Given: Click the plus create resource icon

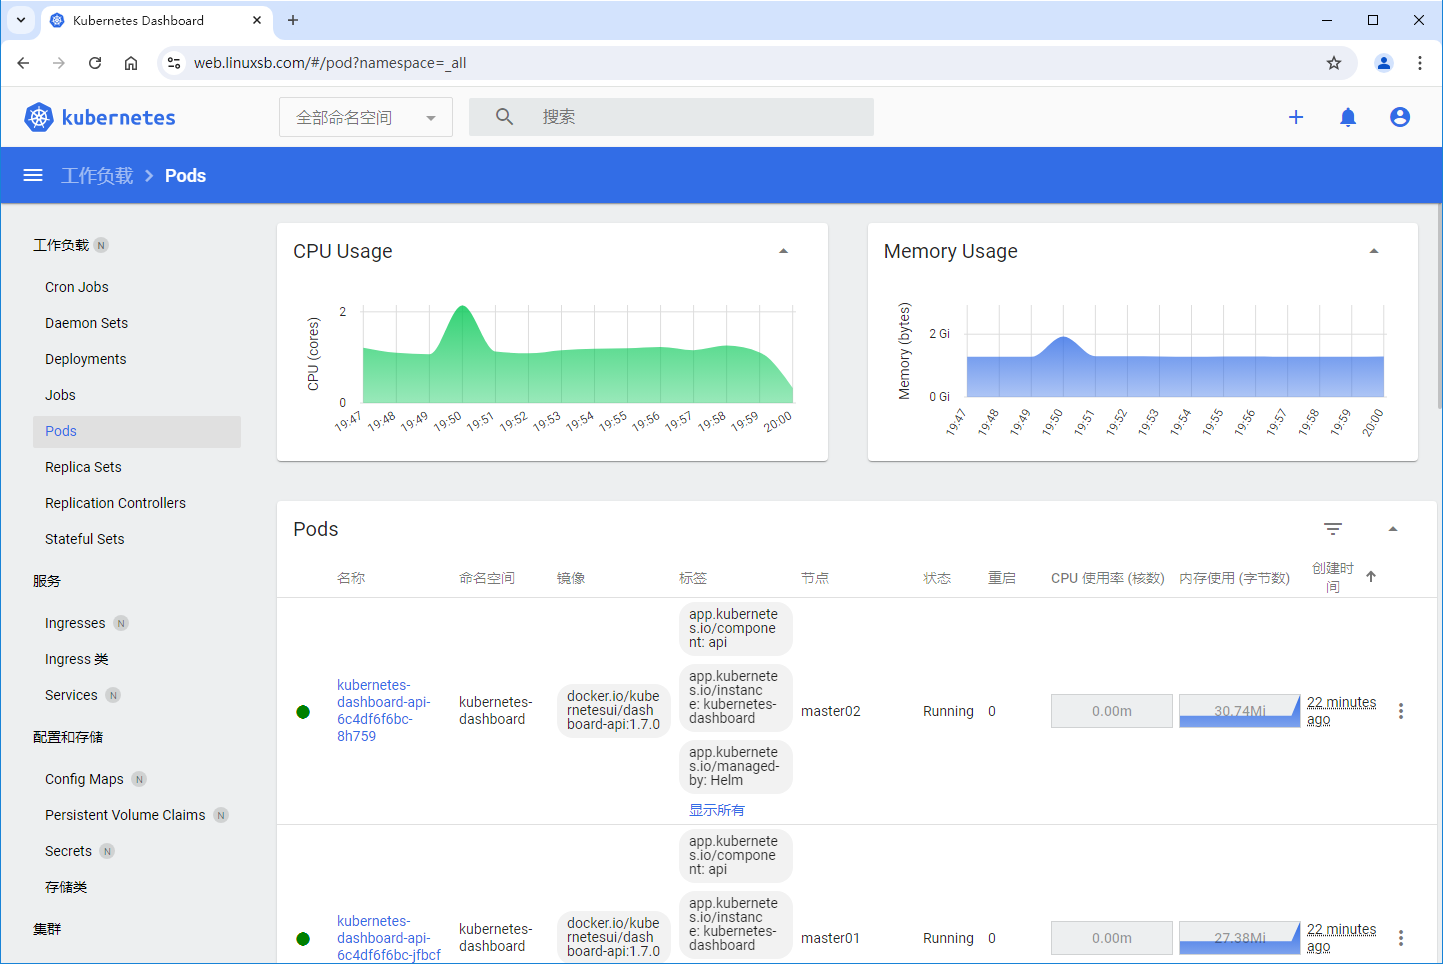Looking at the screenshot, I should pos(1296,117).
